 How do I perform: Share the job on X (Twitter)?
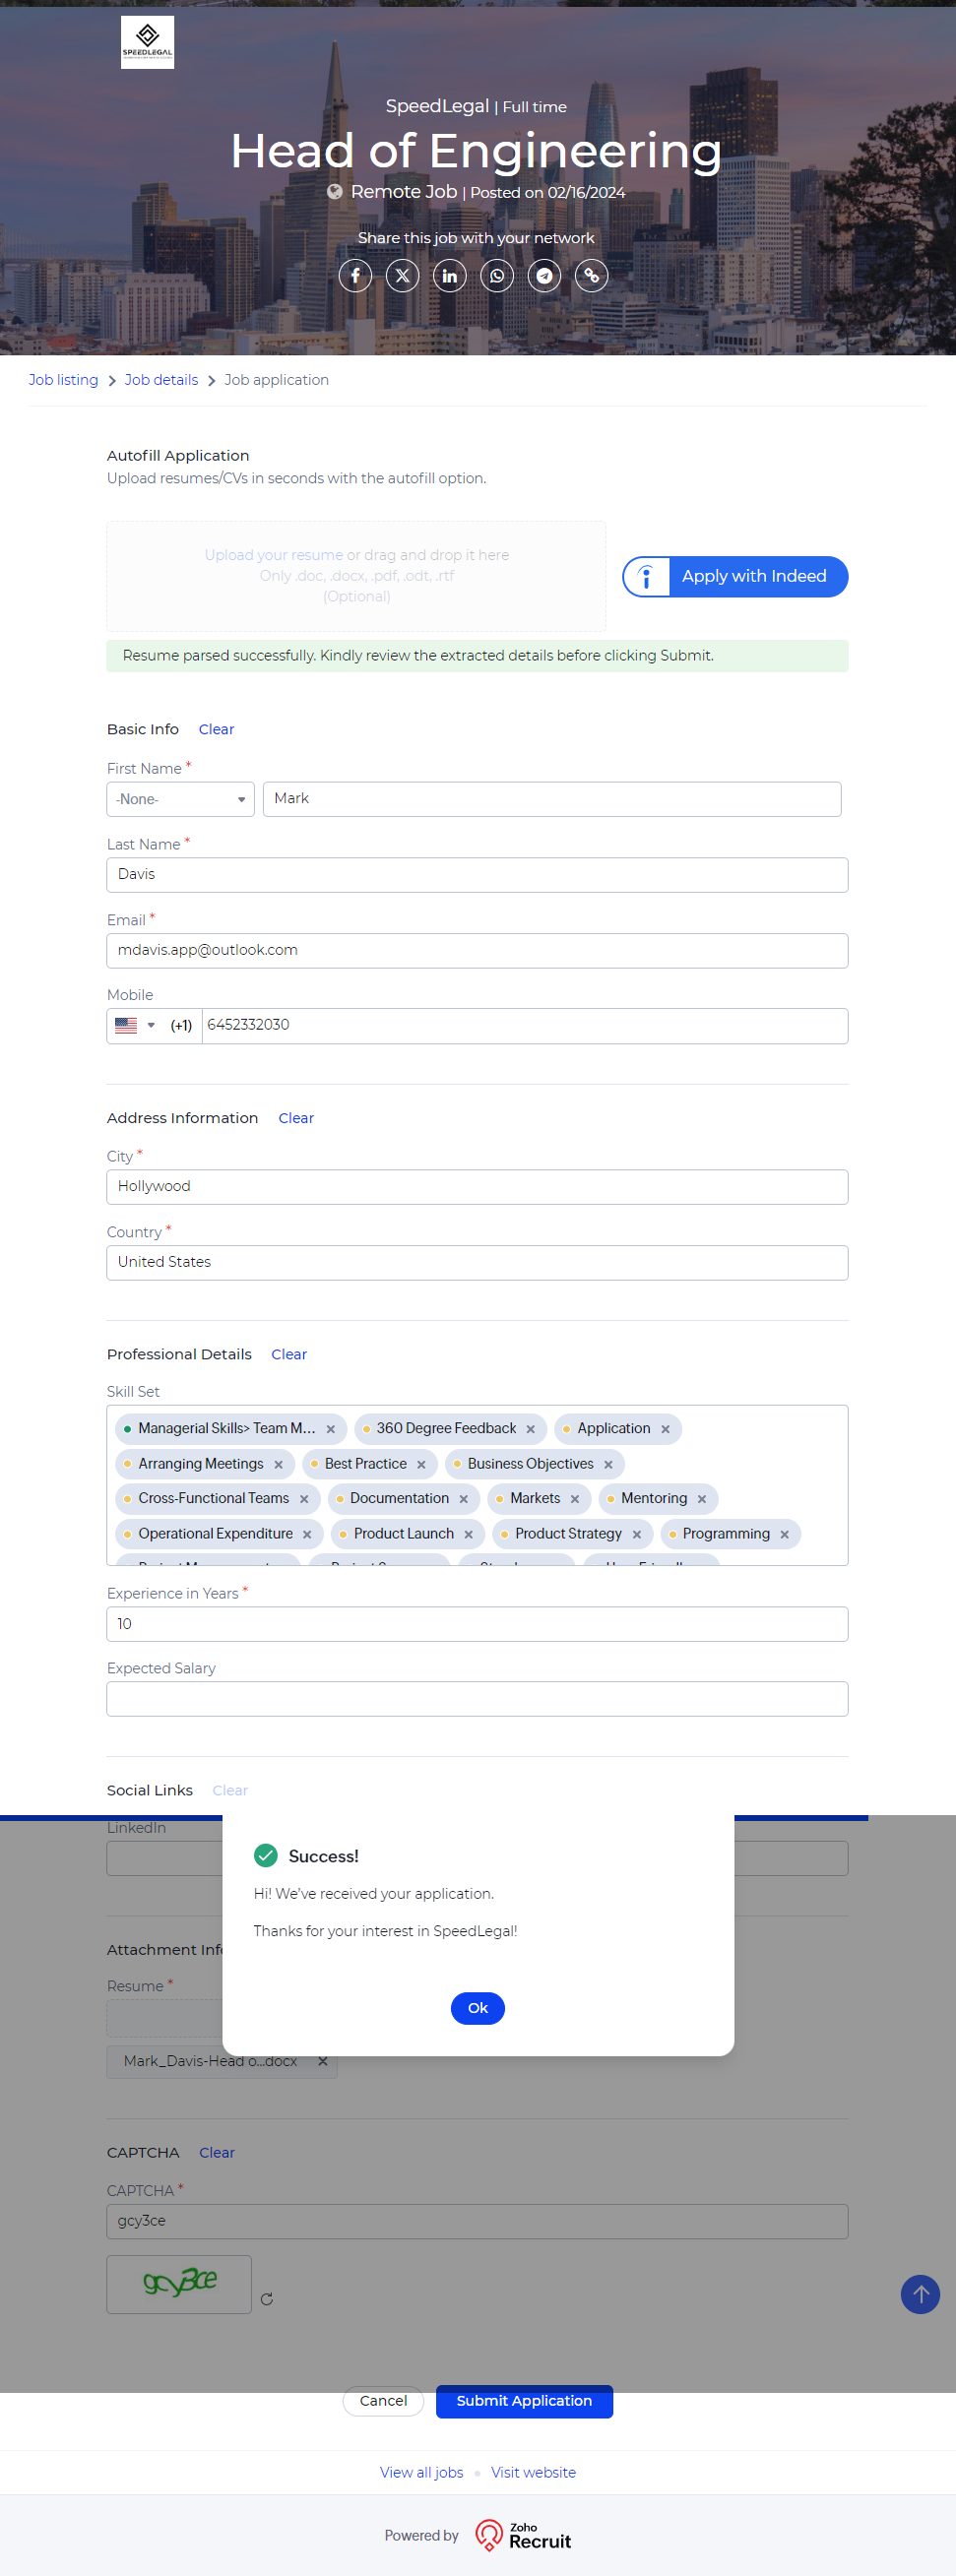pyautogui.click(x=402, y=275)
